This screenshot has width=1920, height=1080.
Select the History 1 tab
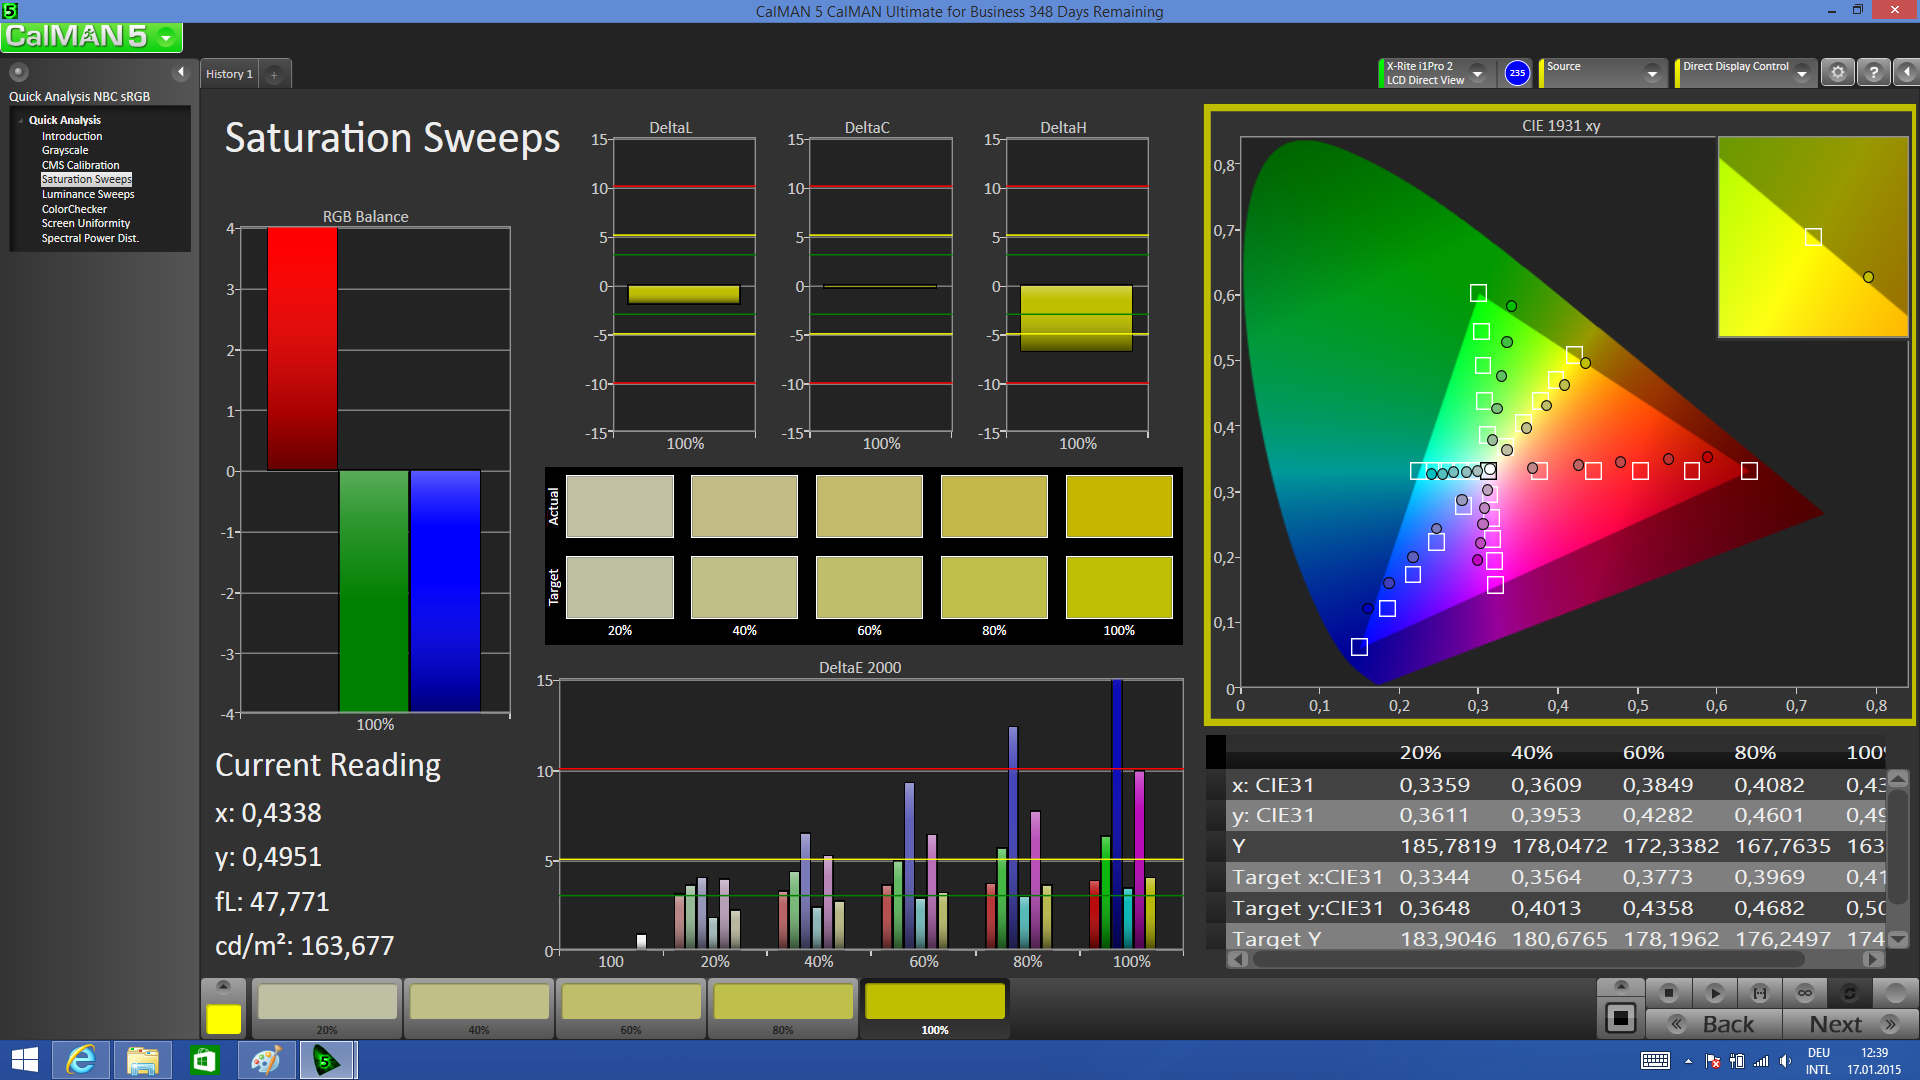point(229,74)
